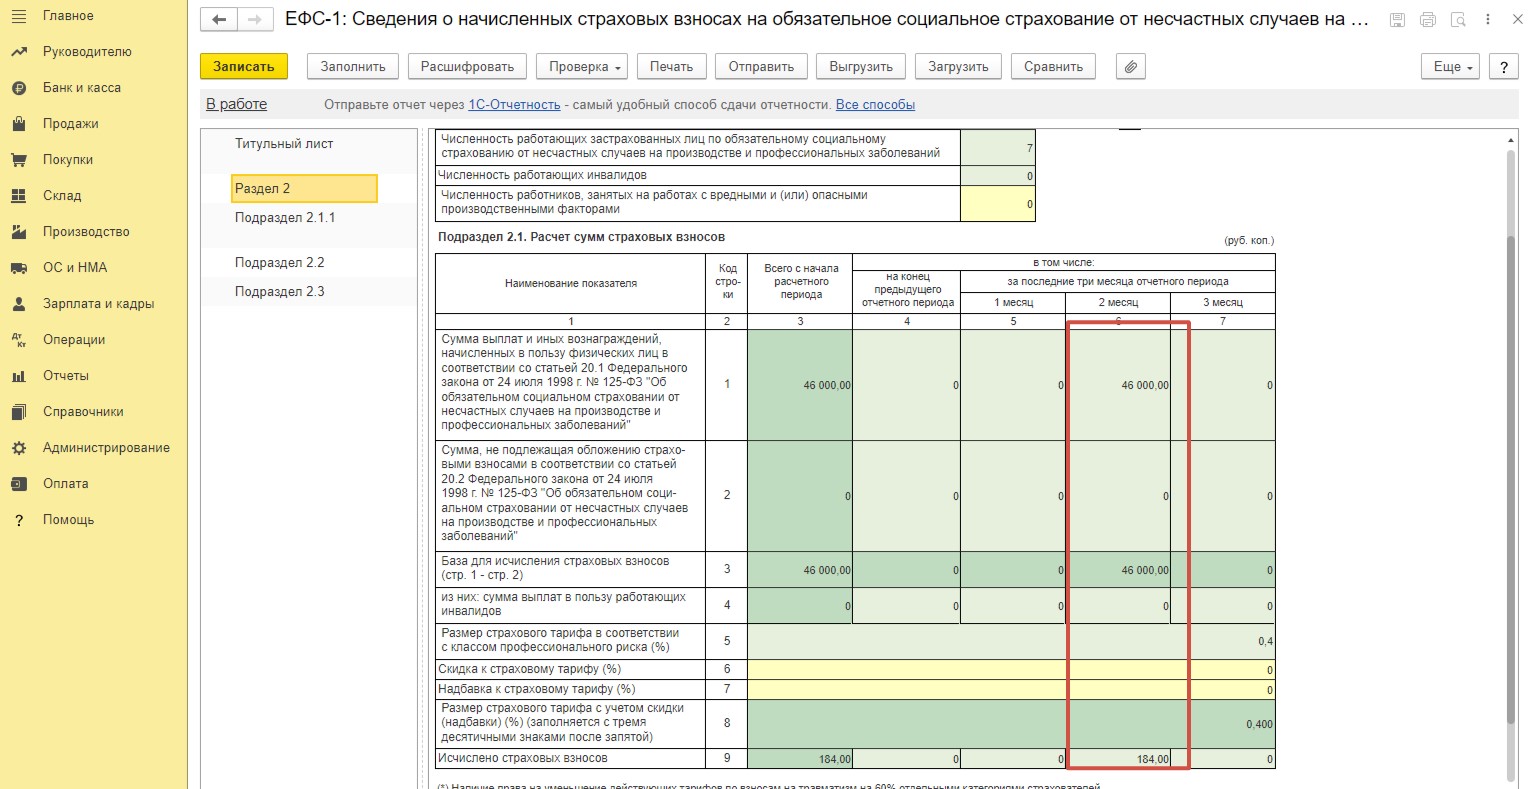Click the Справочники menu label
This screenshot has width=1536, height=789.
pyautogui.click(x=83, y=412)
